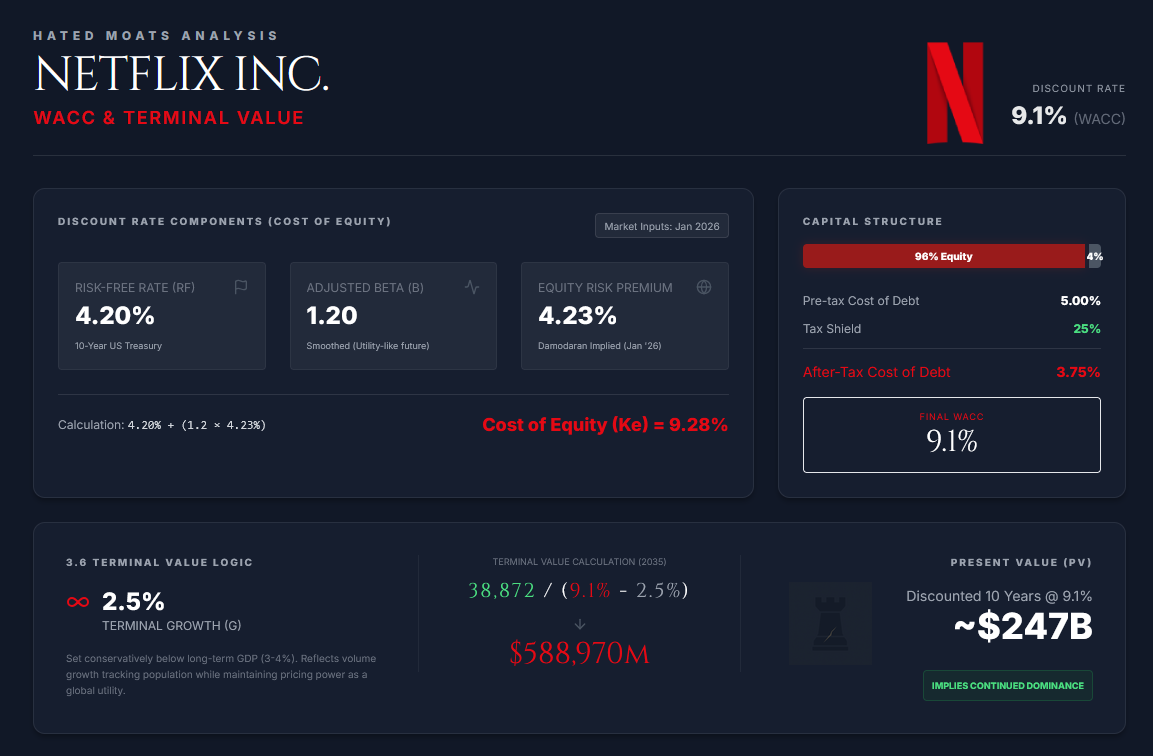Click the Present Value (PV) heading
Screen dimensions: 1153x756
point(1021,563)
